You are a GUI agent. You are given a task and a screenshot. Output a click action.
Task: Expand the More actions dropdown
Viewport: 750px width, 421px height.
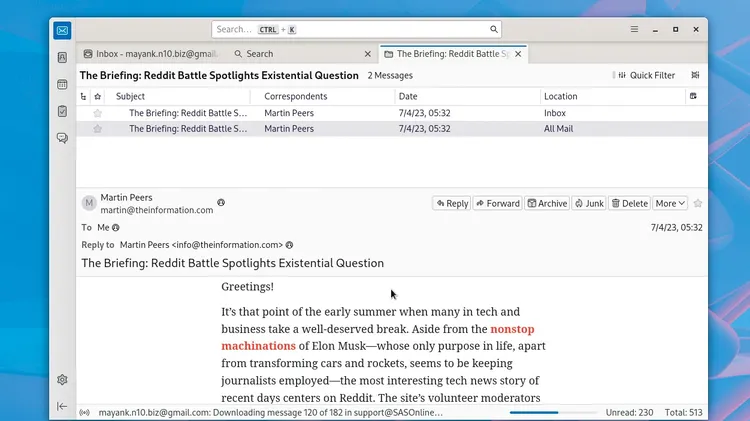(x=670, y=203)
